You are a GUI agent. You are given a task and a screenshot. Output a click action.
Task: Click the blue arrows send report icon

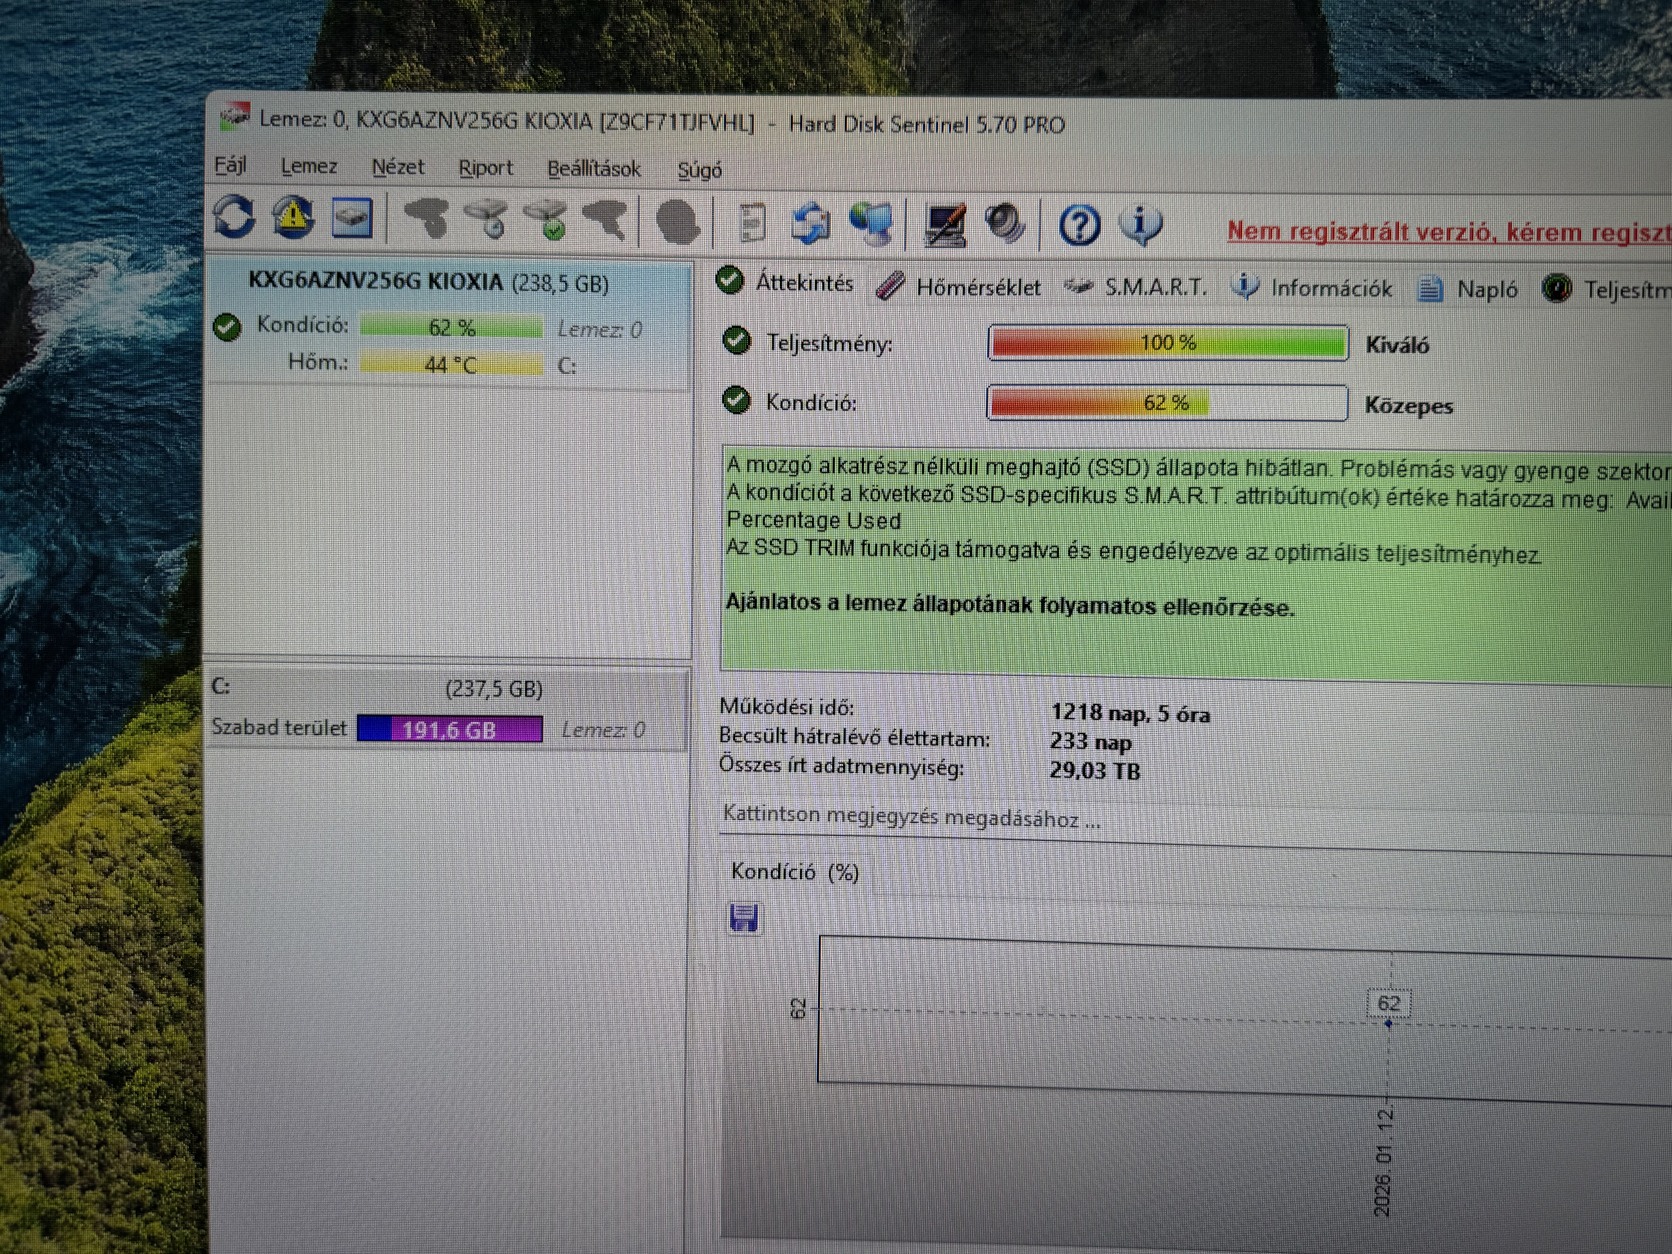coord(811,224)
